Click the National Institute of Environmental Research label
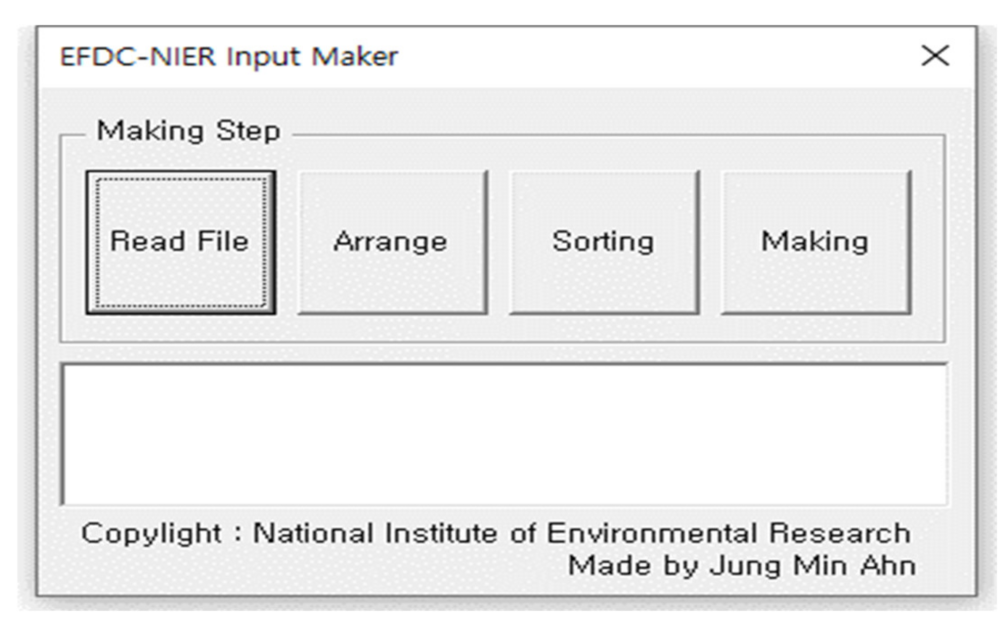 (x=581, y=533)
